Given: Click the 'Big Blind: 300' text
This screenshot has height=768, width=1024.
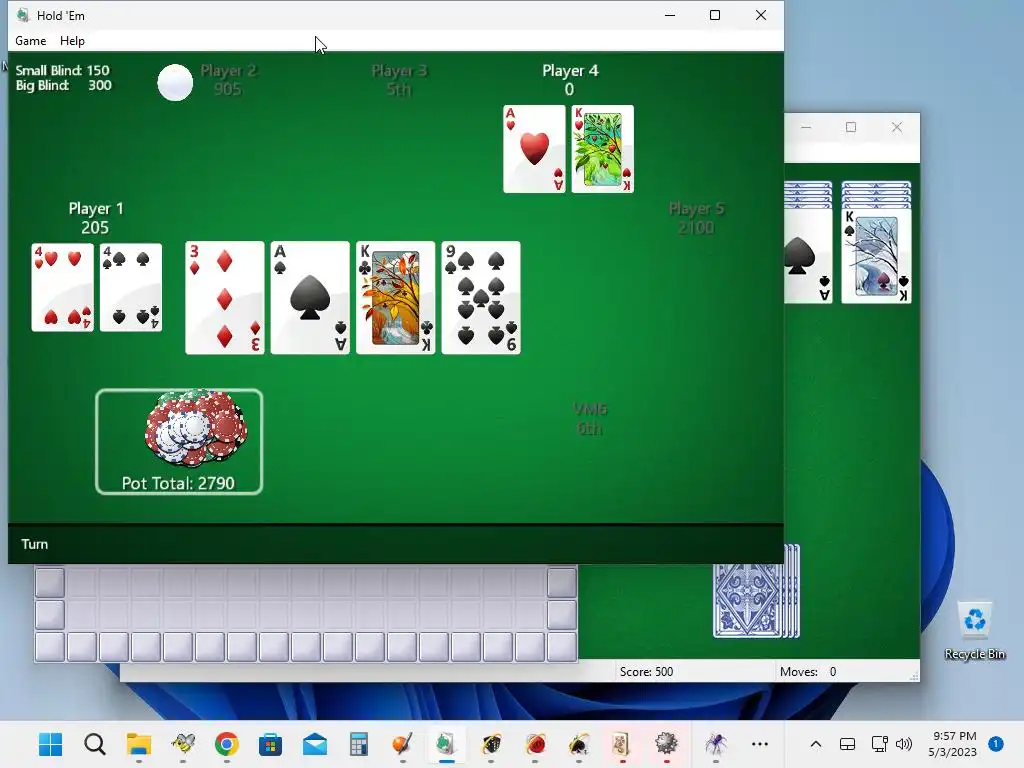Looking at the screenshot, I should pyautogui.click(x=63, y=85).
